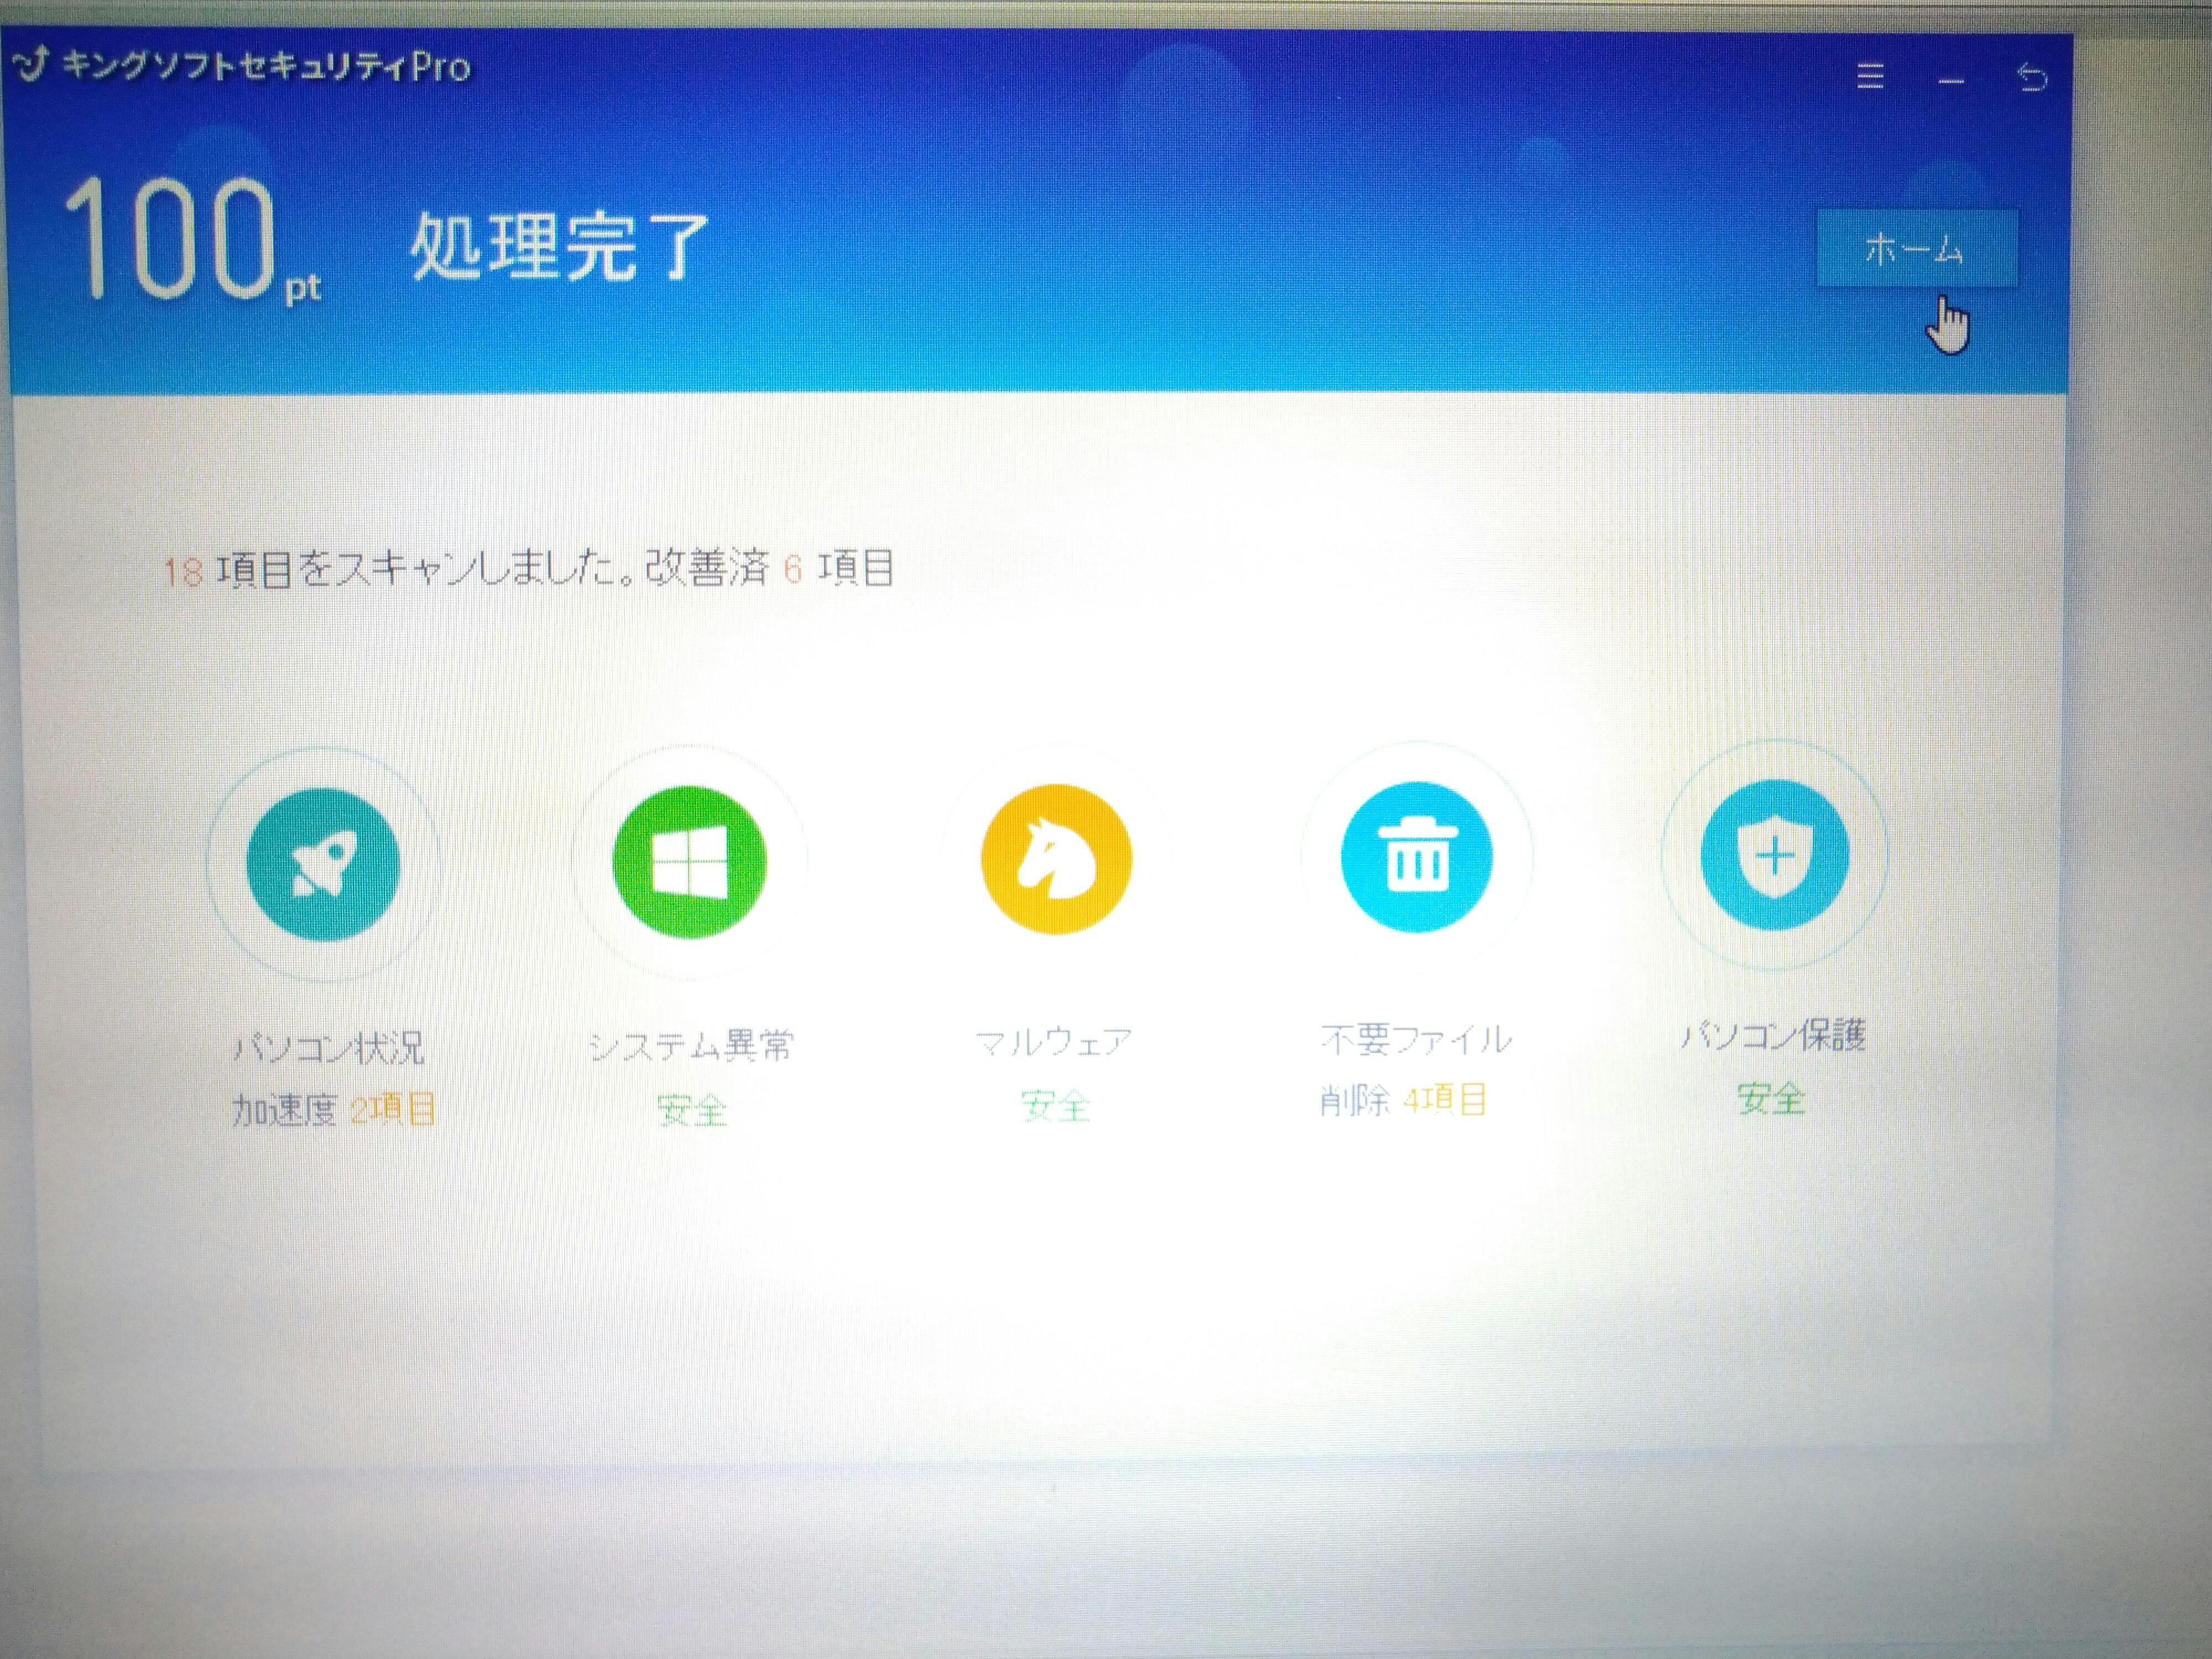
Task: Click the 18項目をスキャンしました summary text
Action: (x=529, y=569)
